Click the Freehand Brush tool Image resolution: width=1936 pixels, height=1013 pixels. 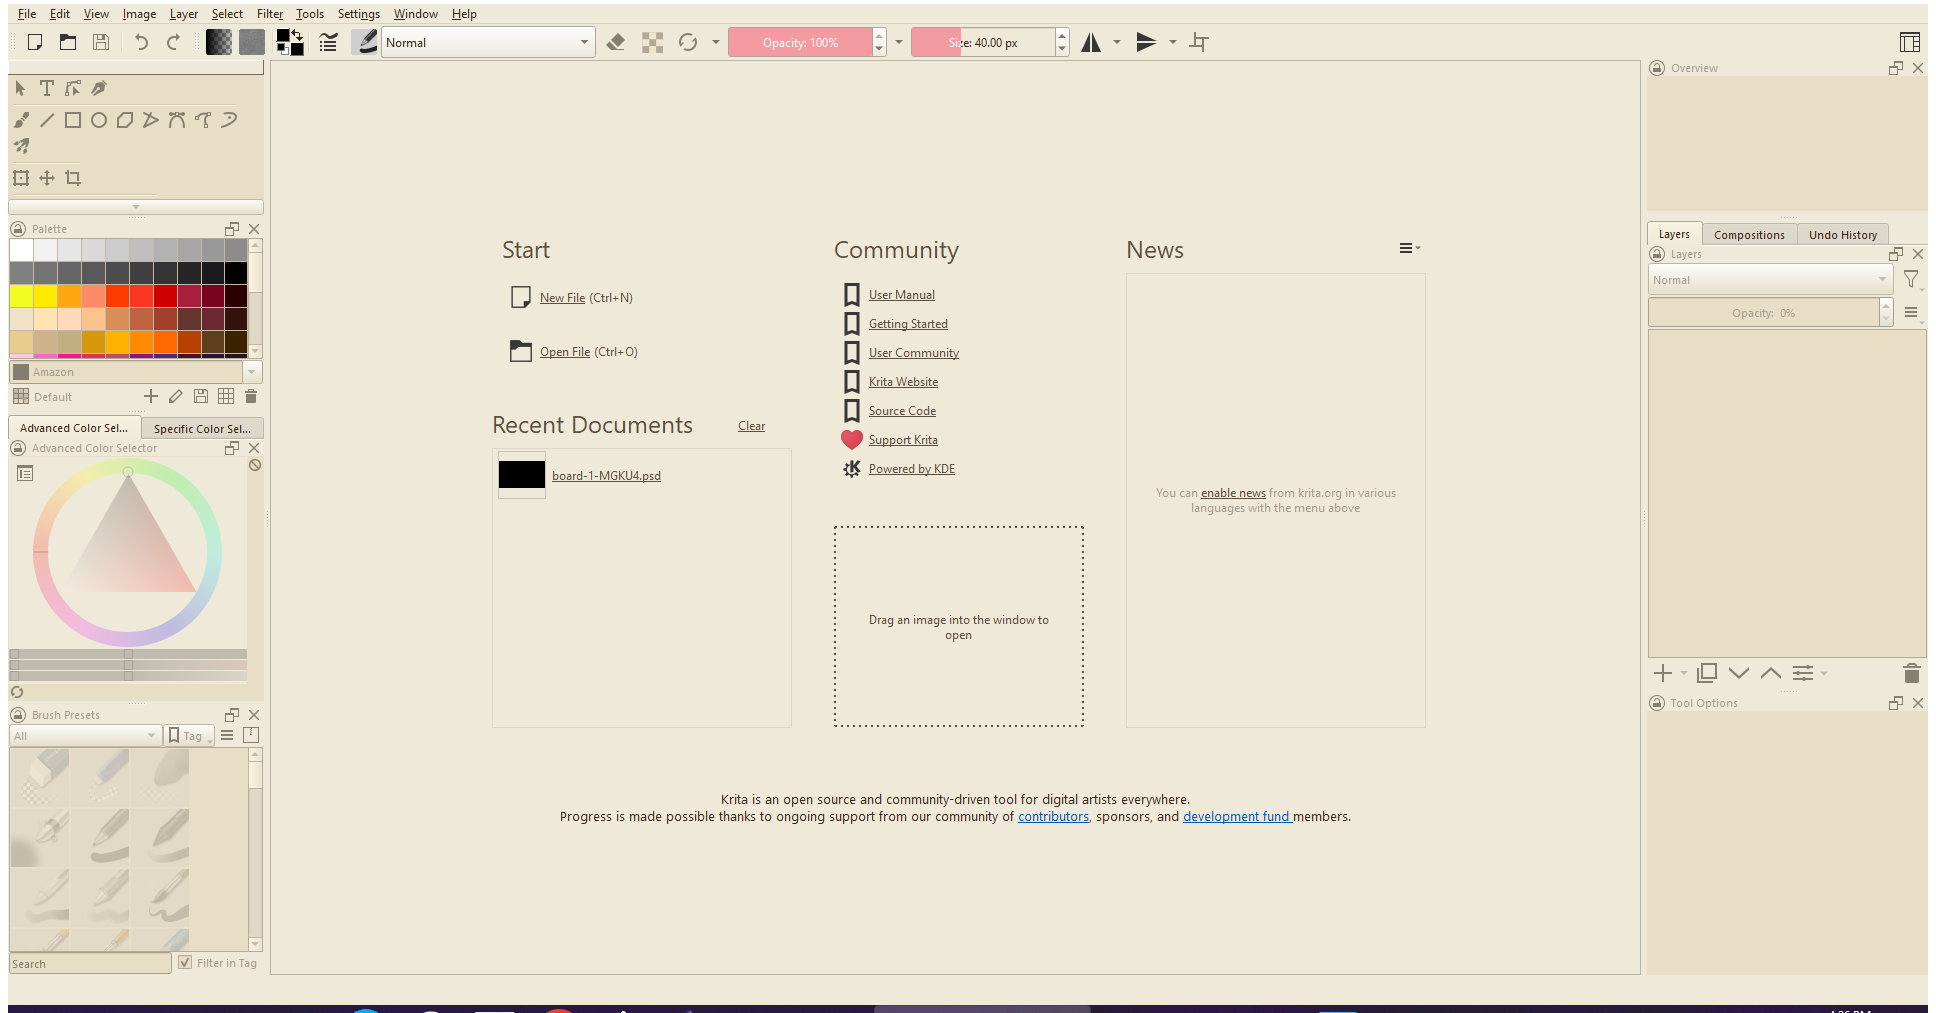pos(21,121)
